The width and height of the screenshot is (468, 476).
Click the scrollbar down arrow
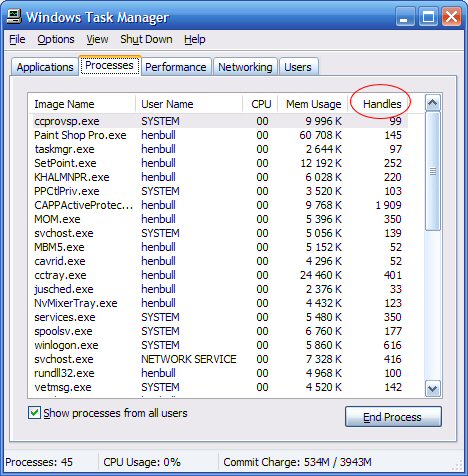433,388
